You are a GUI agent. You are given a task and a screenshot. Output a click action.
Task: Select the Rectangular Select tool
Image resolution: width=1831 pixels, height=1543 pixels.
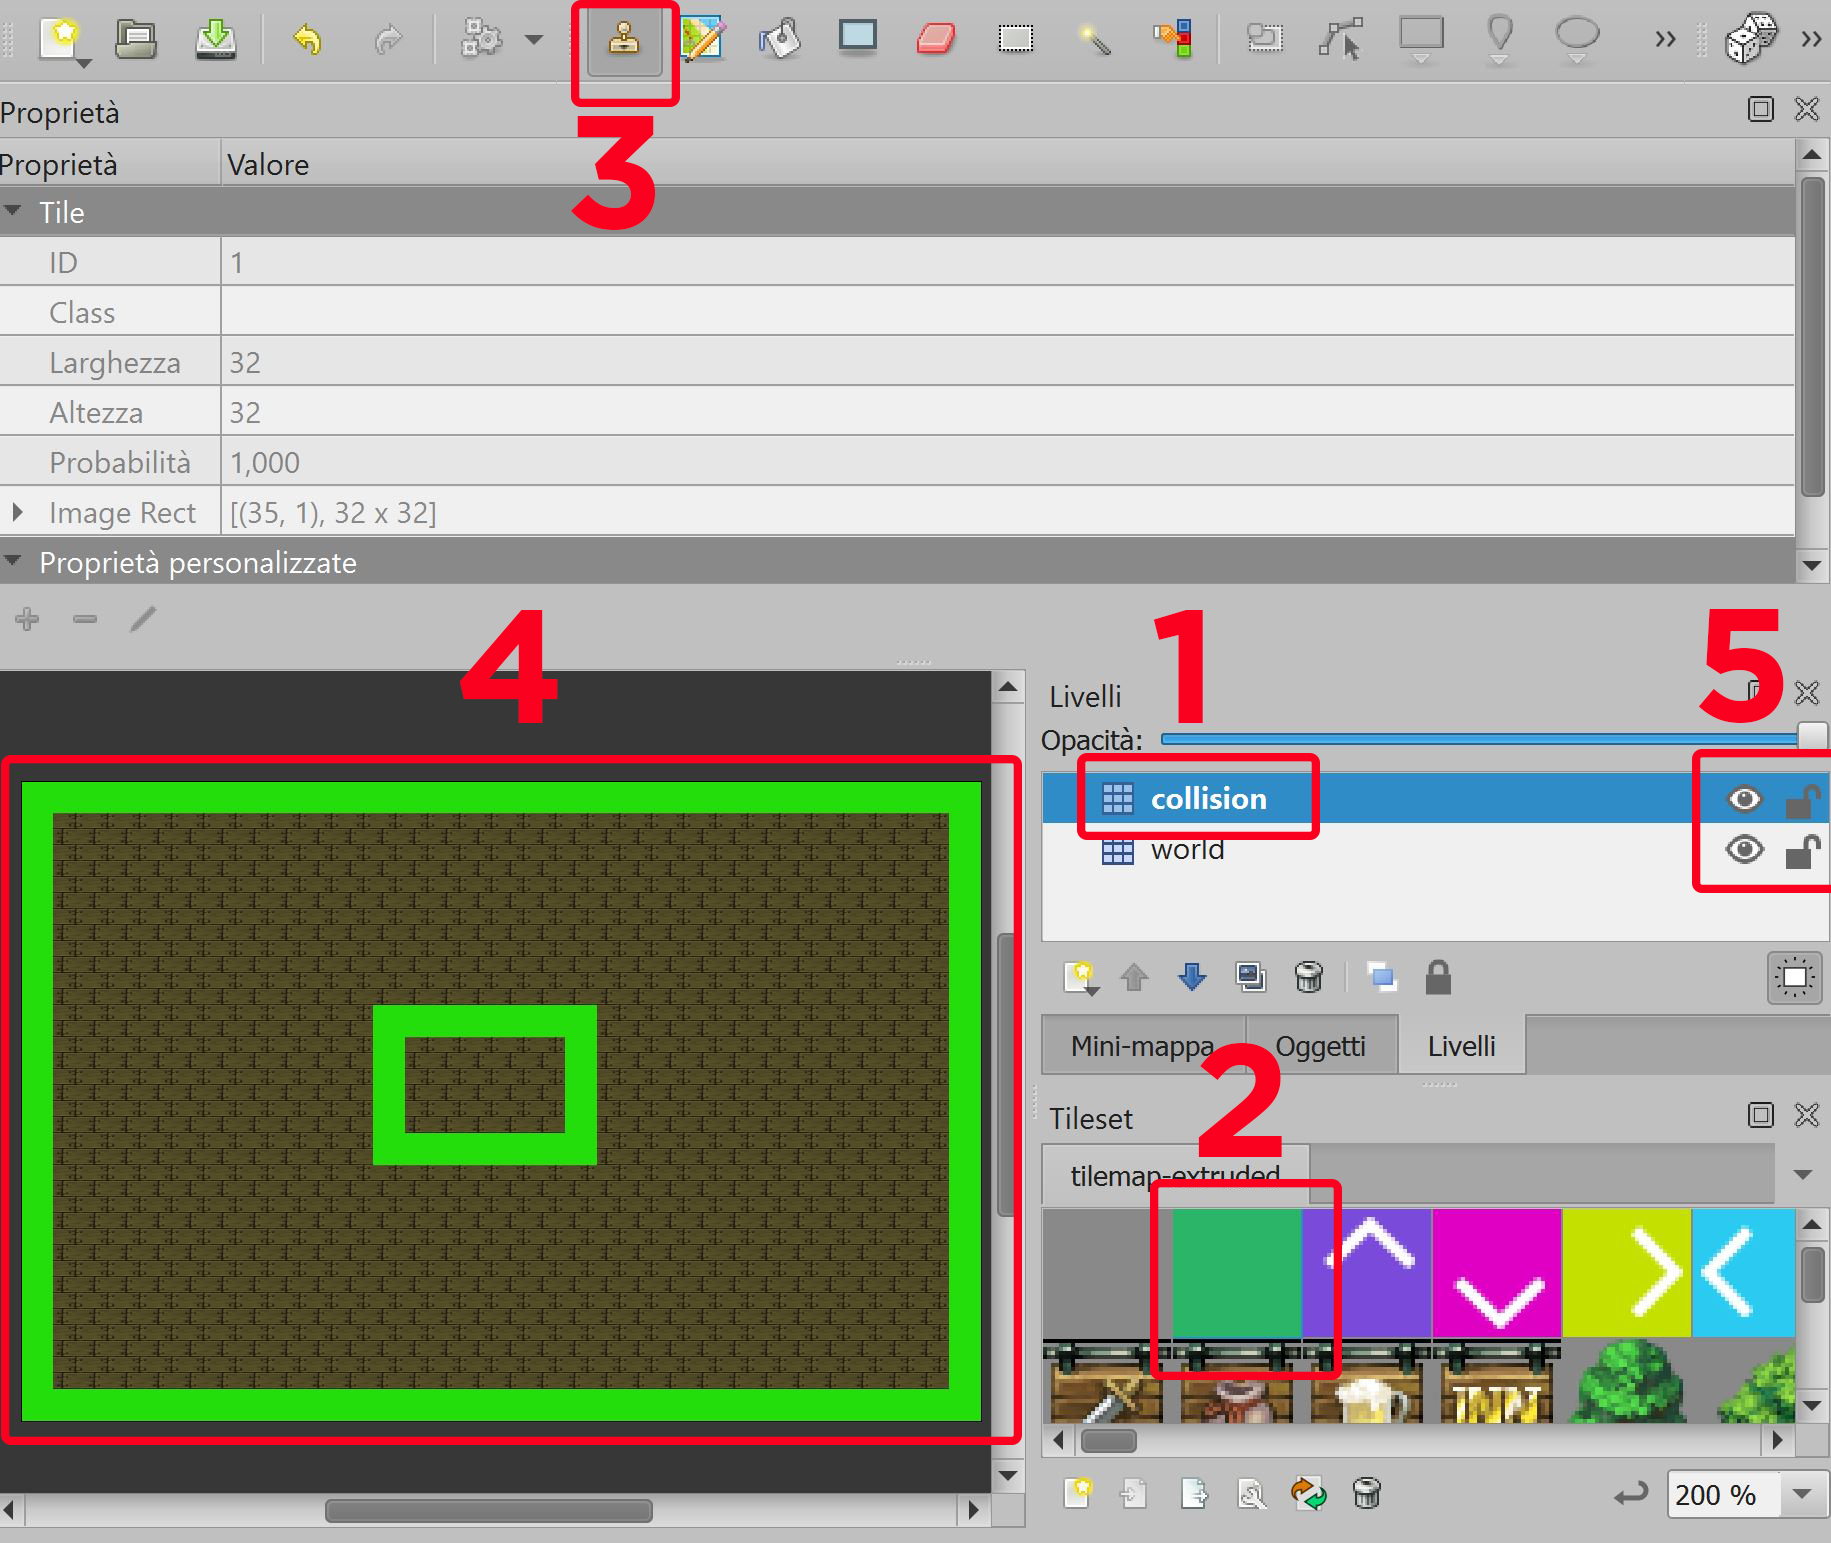pyautogui.click(x=1015, y=39)
